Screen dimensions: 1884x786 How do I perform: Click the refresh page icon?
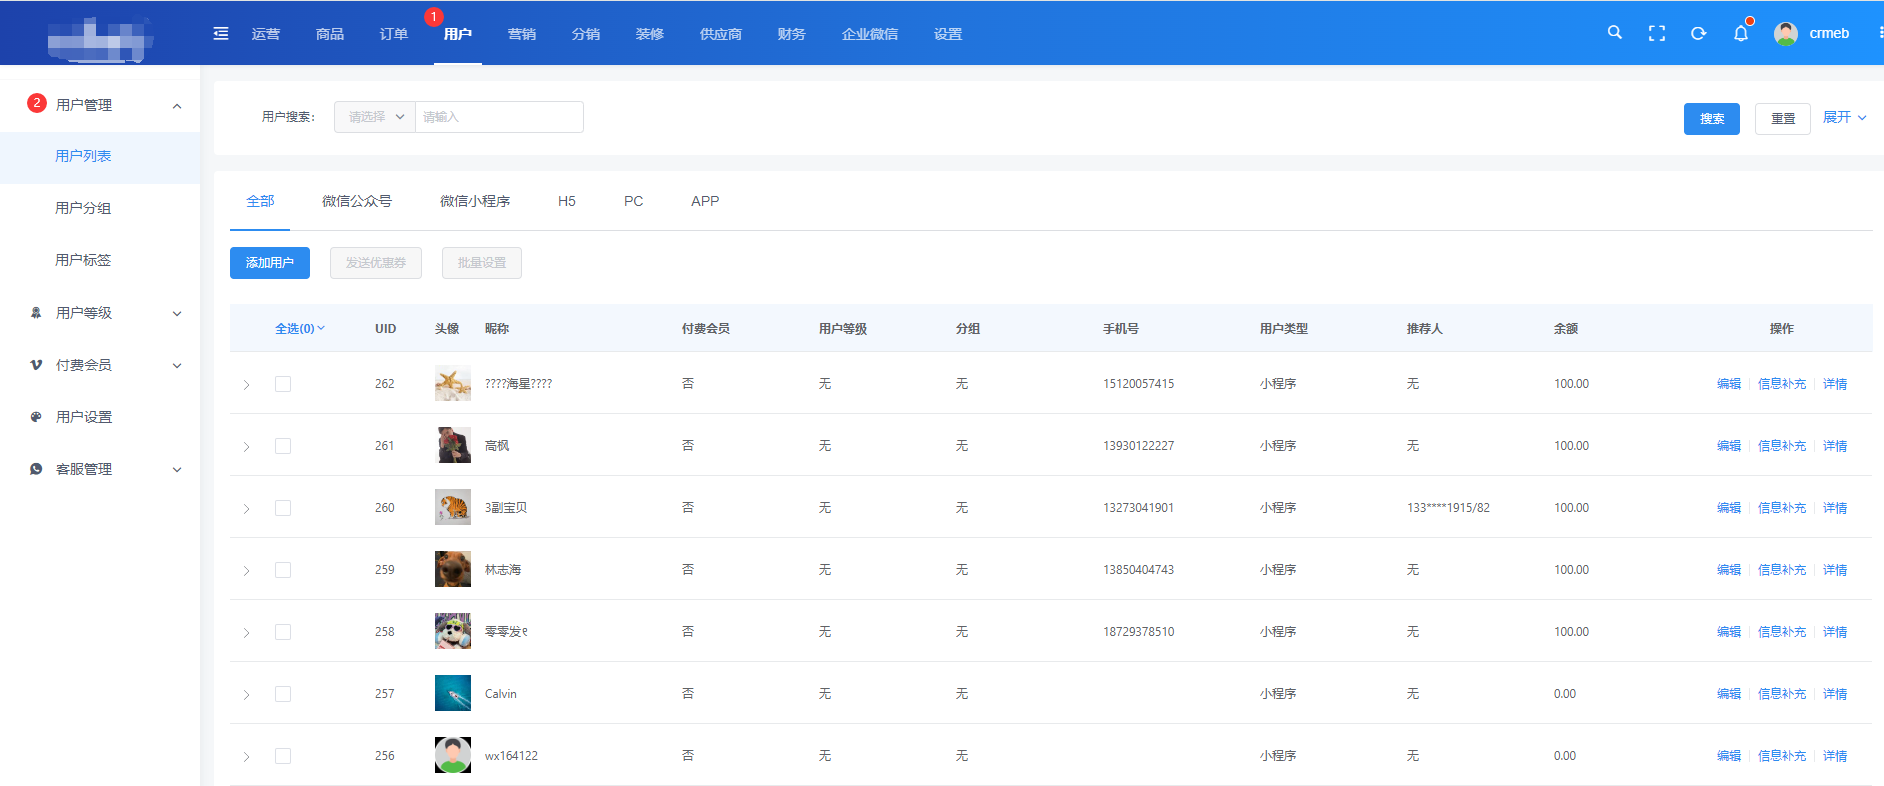tap(1698, 33)
